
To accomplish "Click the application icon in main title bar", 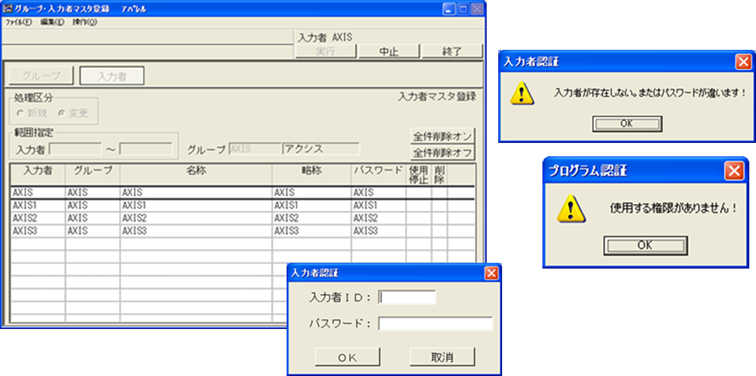I will [7, 9].
